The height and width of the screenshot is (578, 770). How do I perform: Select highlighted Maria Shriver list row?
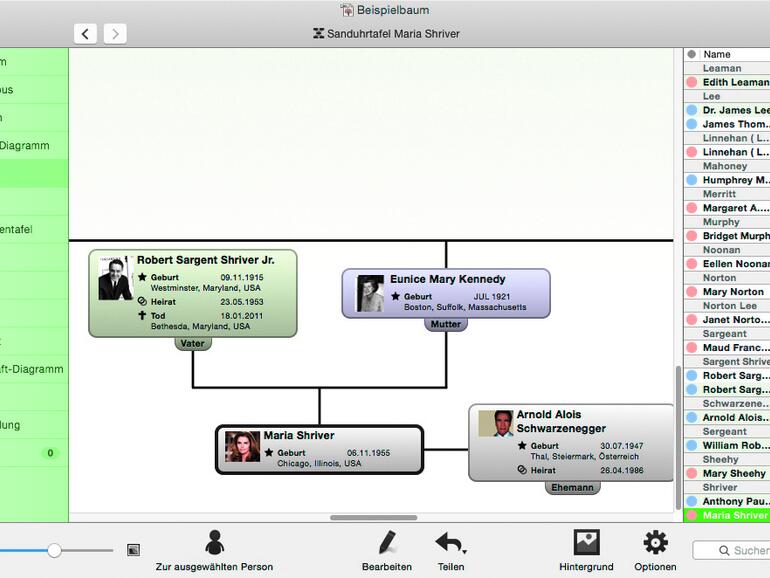[x=727, y=515]
